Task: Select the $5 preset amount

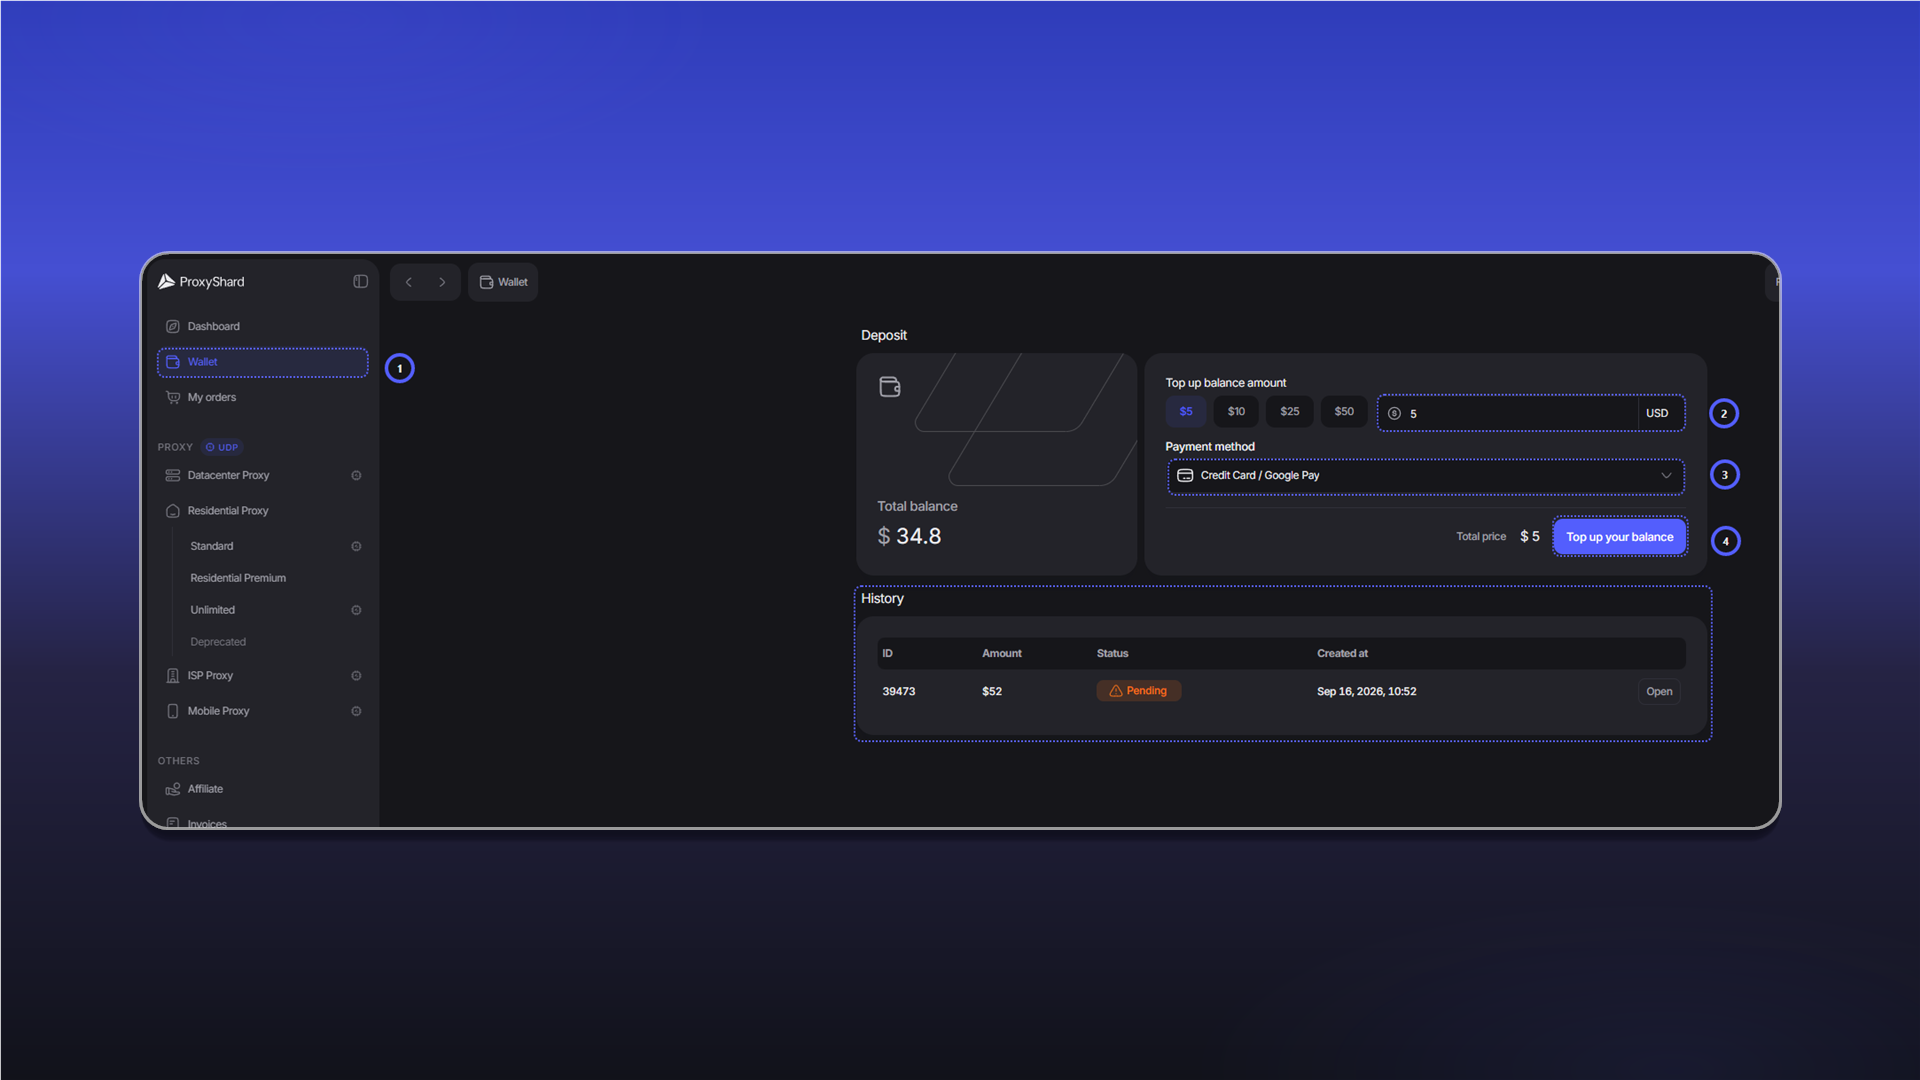Action: [1186, 412]
